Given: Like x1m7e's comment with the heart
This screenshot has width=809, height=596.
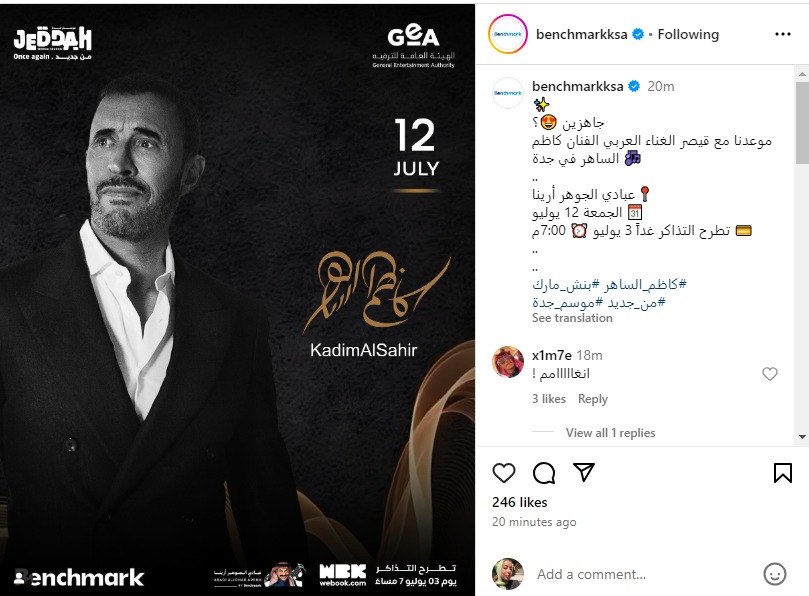Looking at the screenshot, I should tap(770, 374).
